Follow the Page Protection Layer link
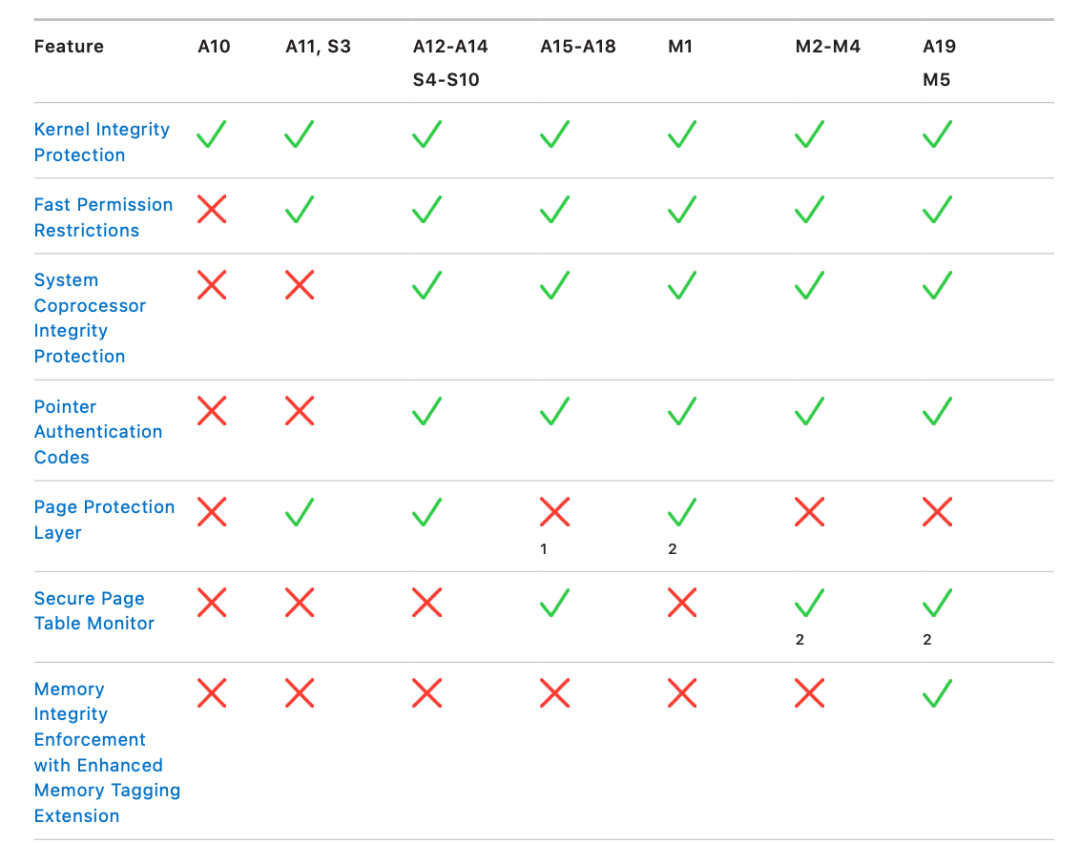 tap(104, 519)
